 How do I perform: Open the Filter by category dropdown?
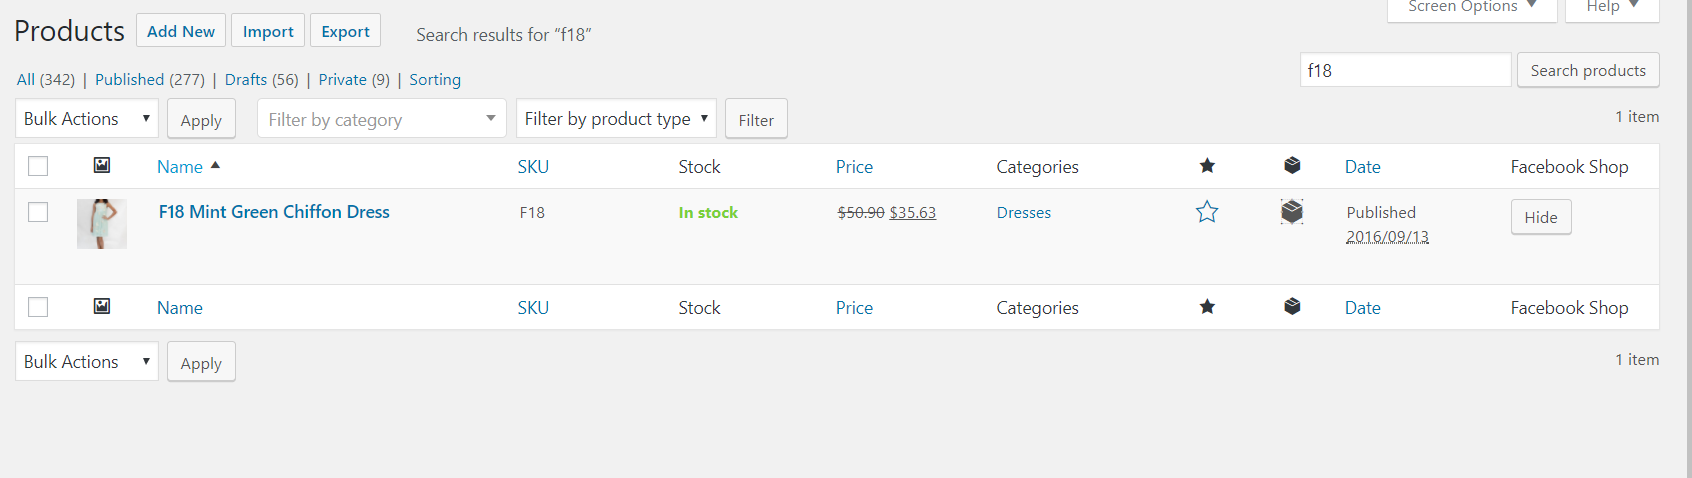pyautogui.click(x=382, y=119)
